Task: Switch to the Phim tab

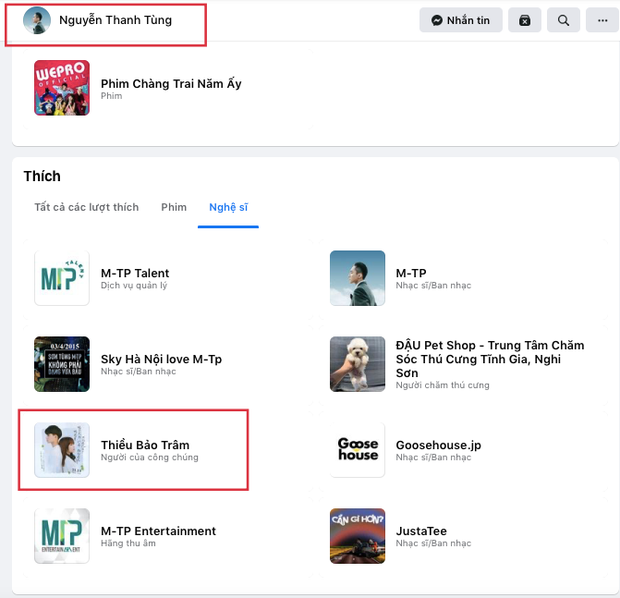Action: 174,207
